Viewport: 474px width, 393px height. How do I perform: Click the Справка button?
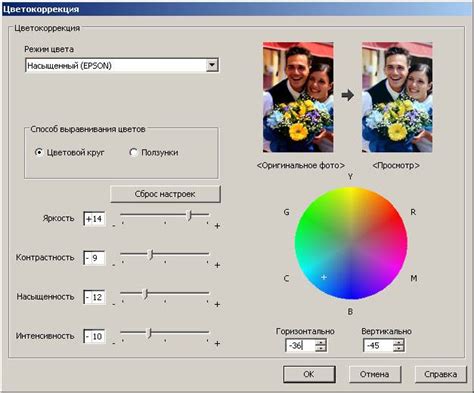point(441,374)
